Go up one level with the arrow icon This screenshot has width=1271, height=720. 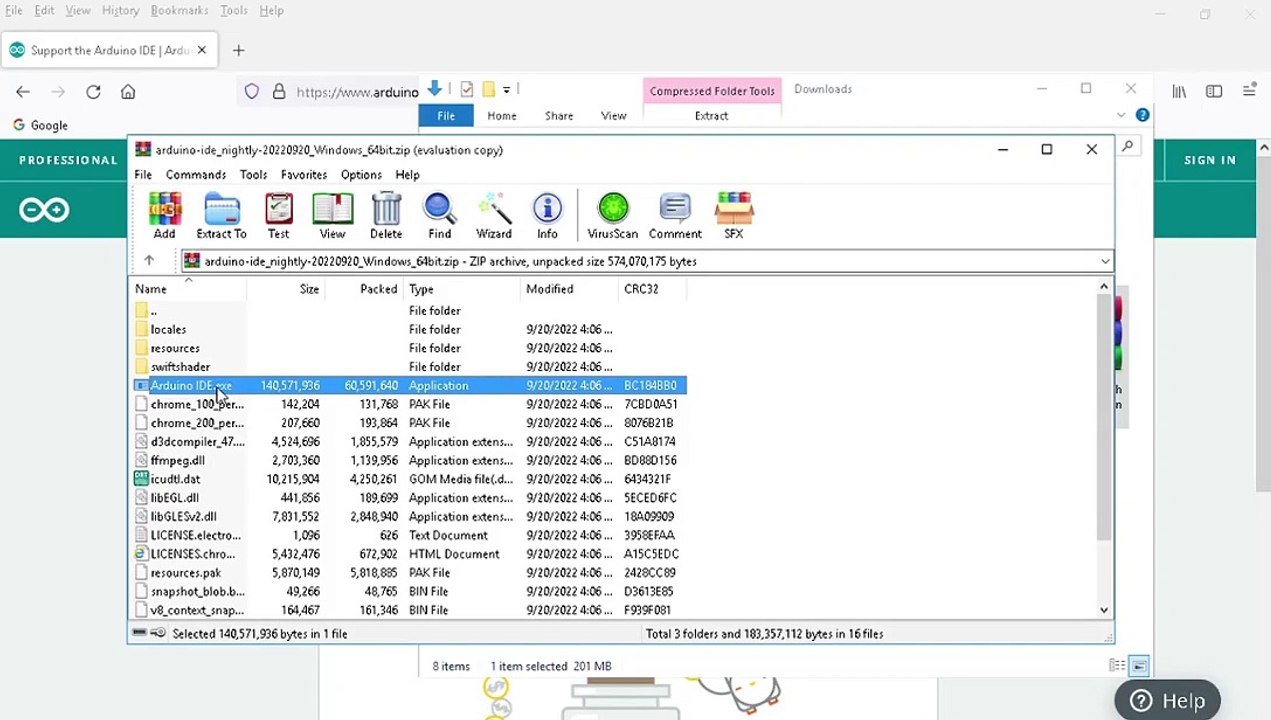click(x=148, y=261)
